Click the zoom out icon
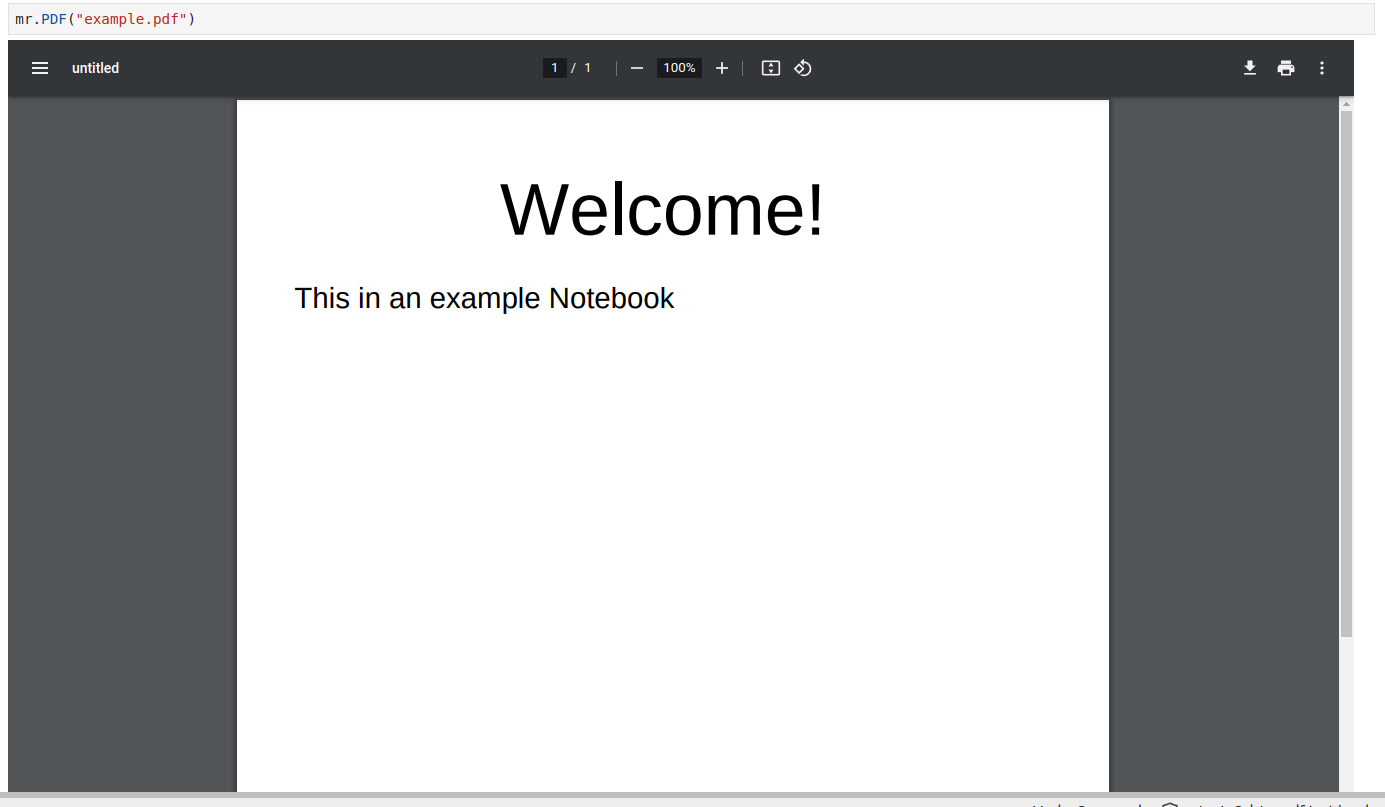This screenshot has height=807, width=1385. pos(637,67)
